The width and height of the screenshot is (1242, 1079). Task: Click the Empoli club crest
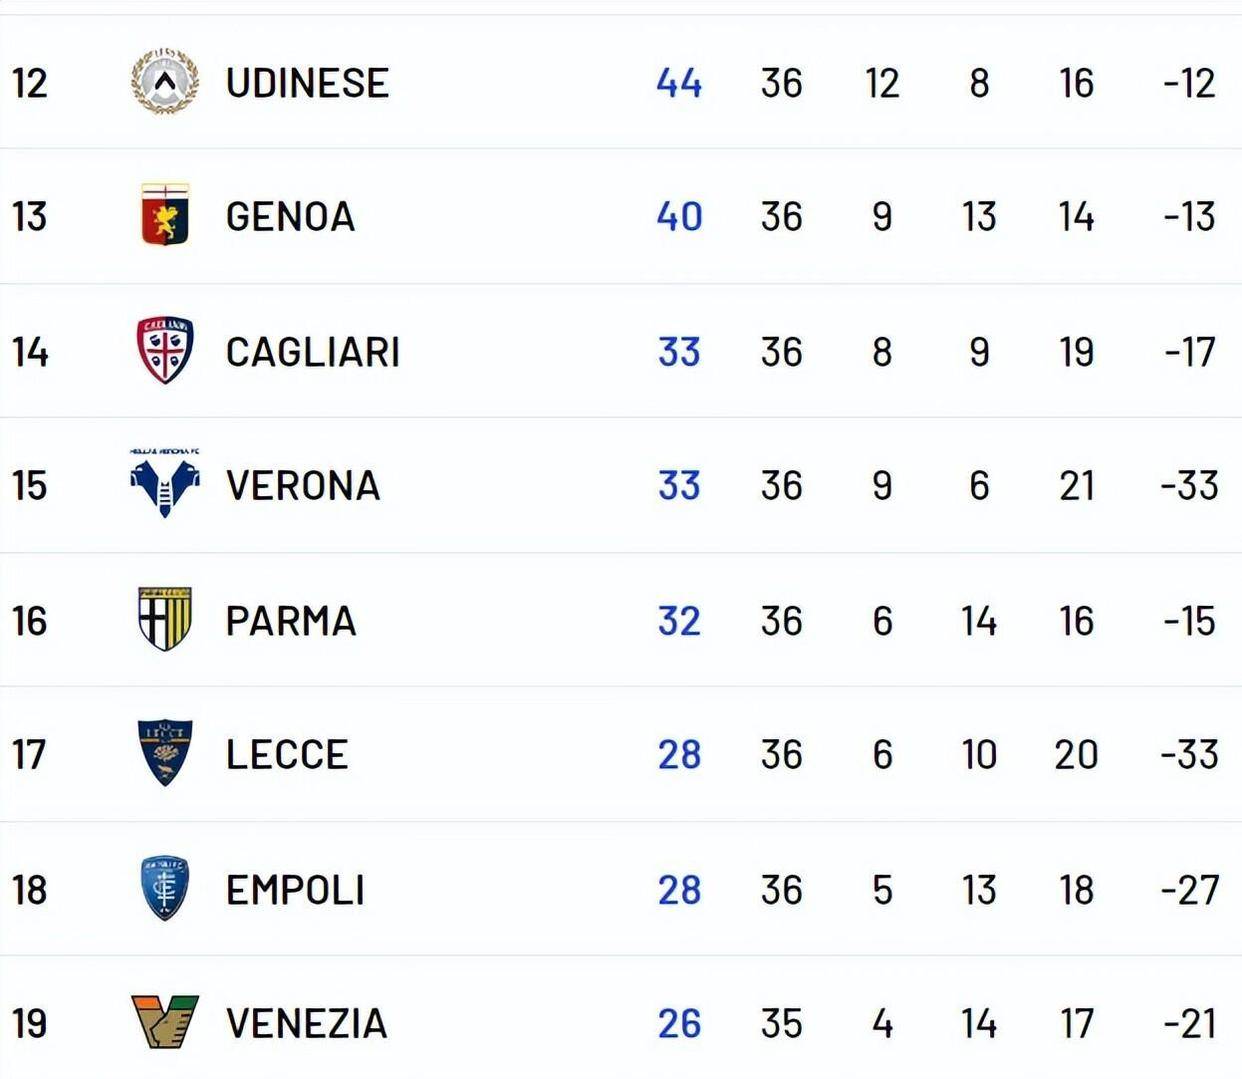pos(165,888)
